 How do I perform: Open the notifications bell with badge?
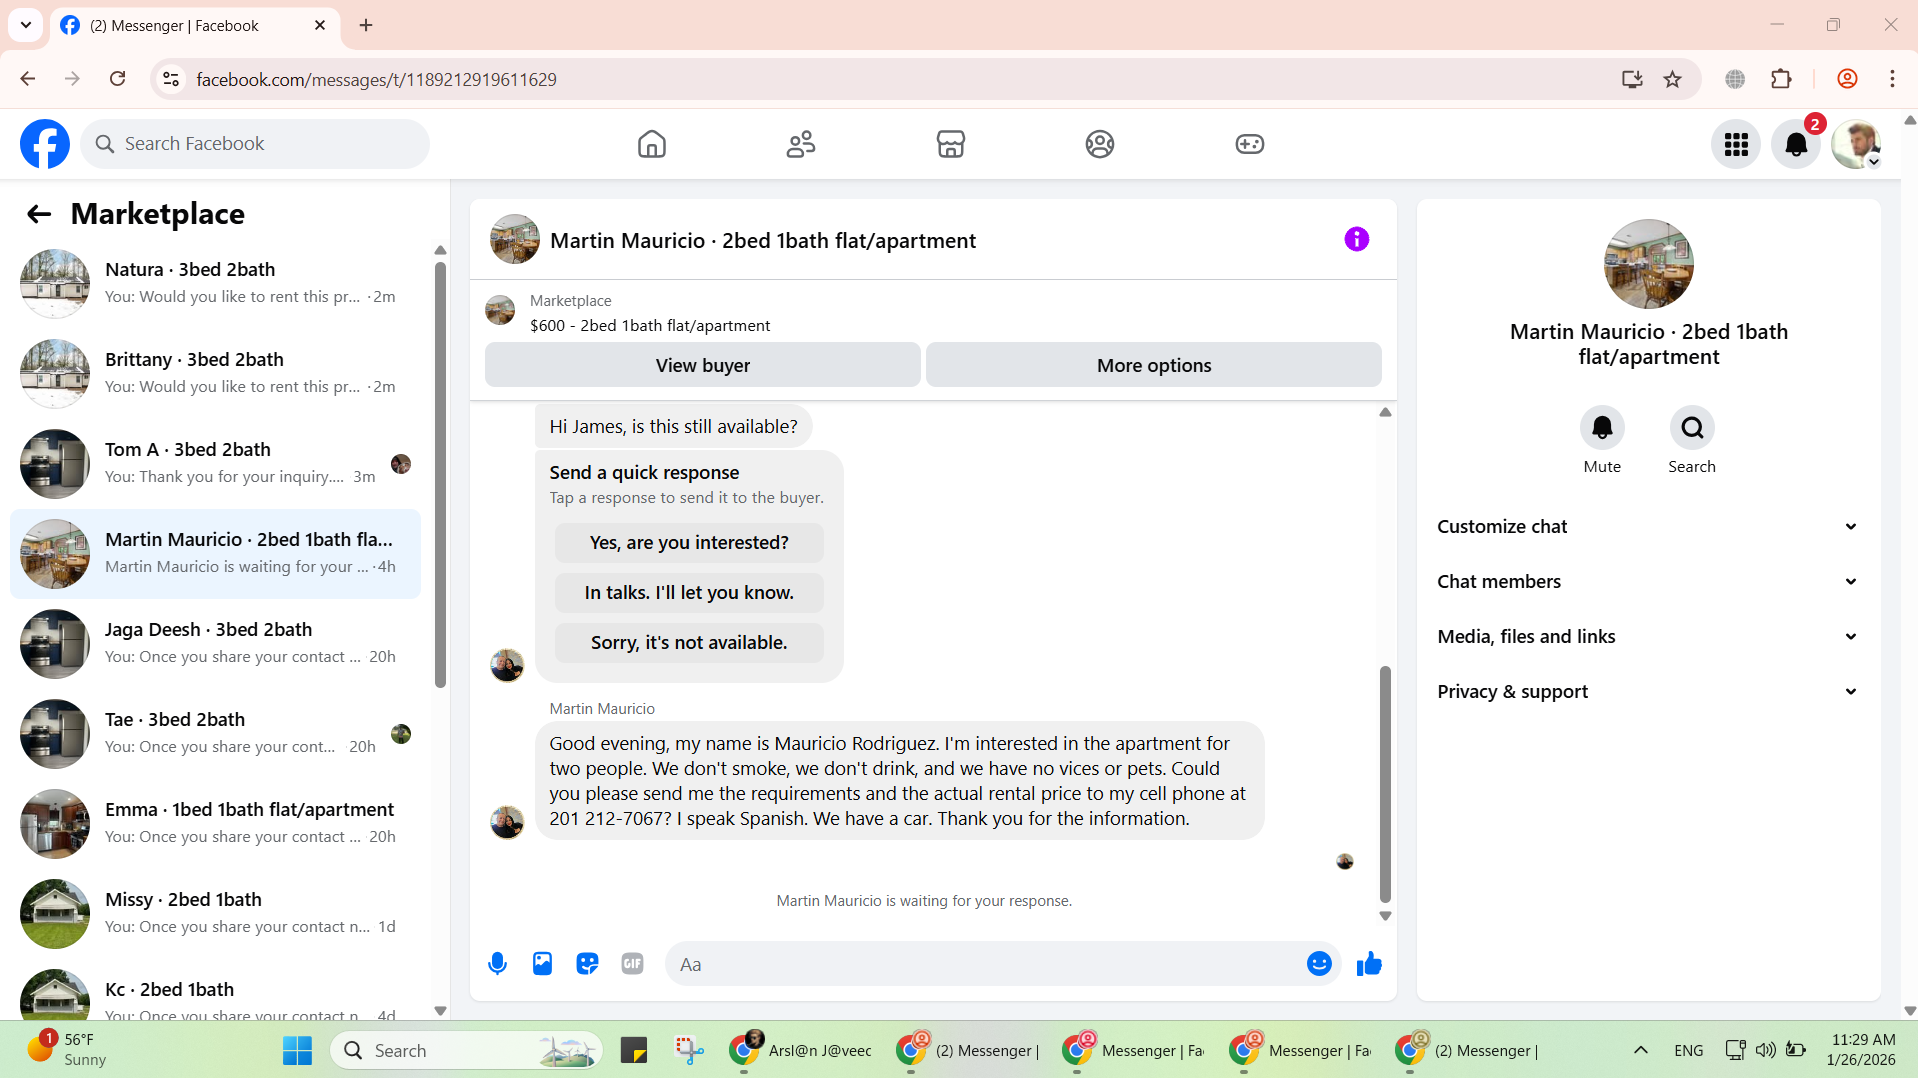[1796, 144]
